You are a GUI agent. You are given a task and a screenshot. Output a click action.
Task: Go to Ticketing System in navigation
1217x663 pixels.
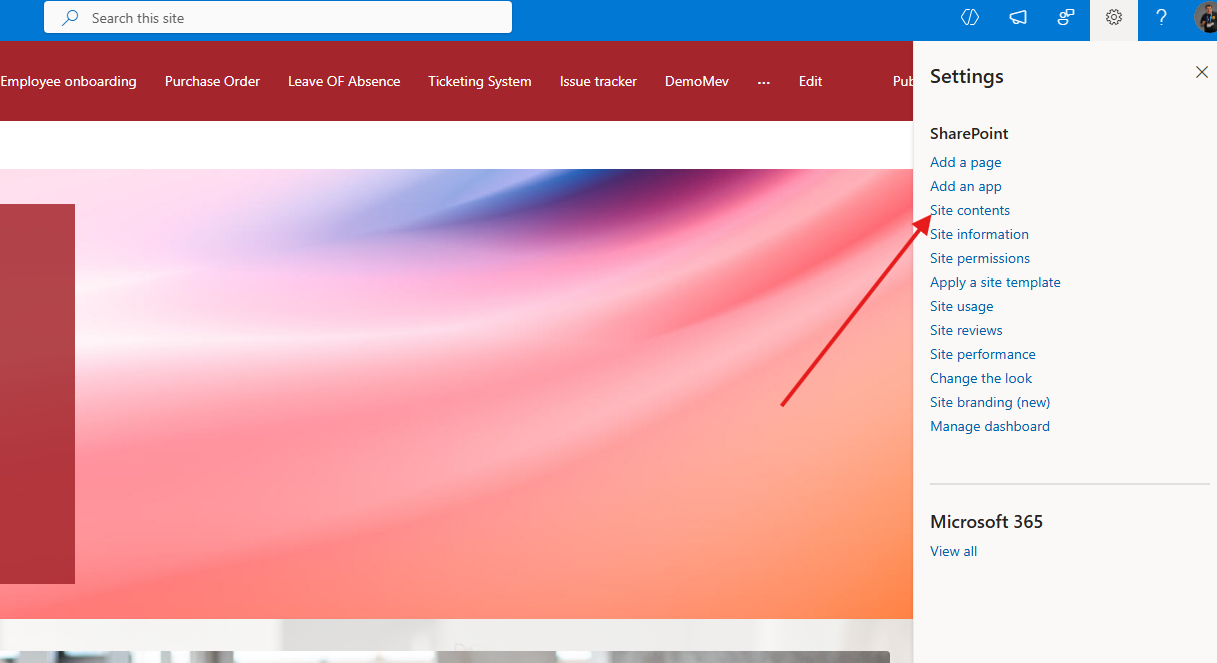coord(479,82)
